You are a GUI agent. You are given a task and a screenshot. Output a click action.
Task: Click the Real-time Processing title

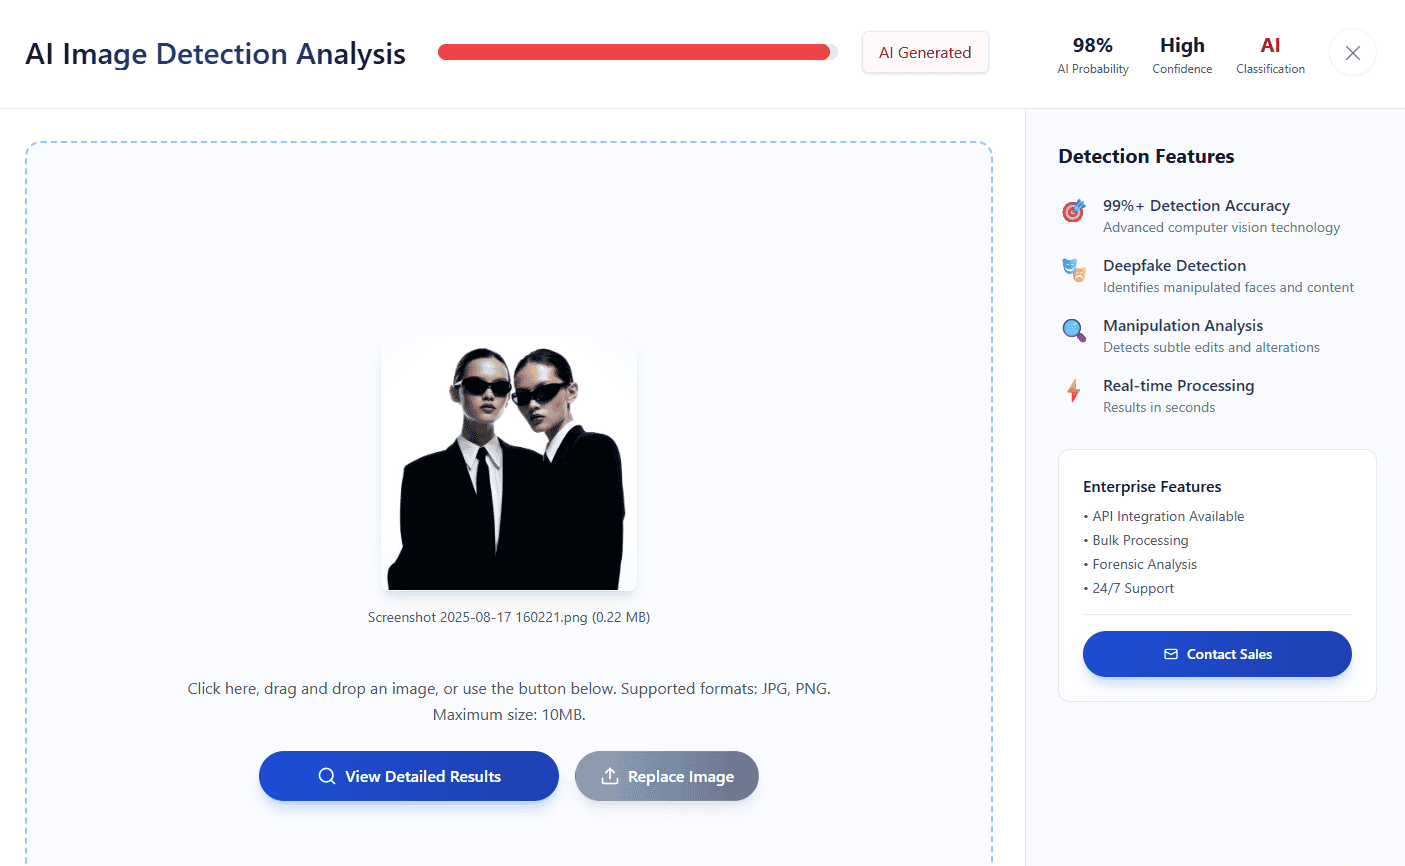pos(1178,385)
